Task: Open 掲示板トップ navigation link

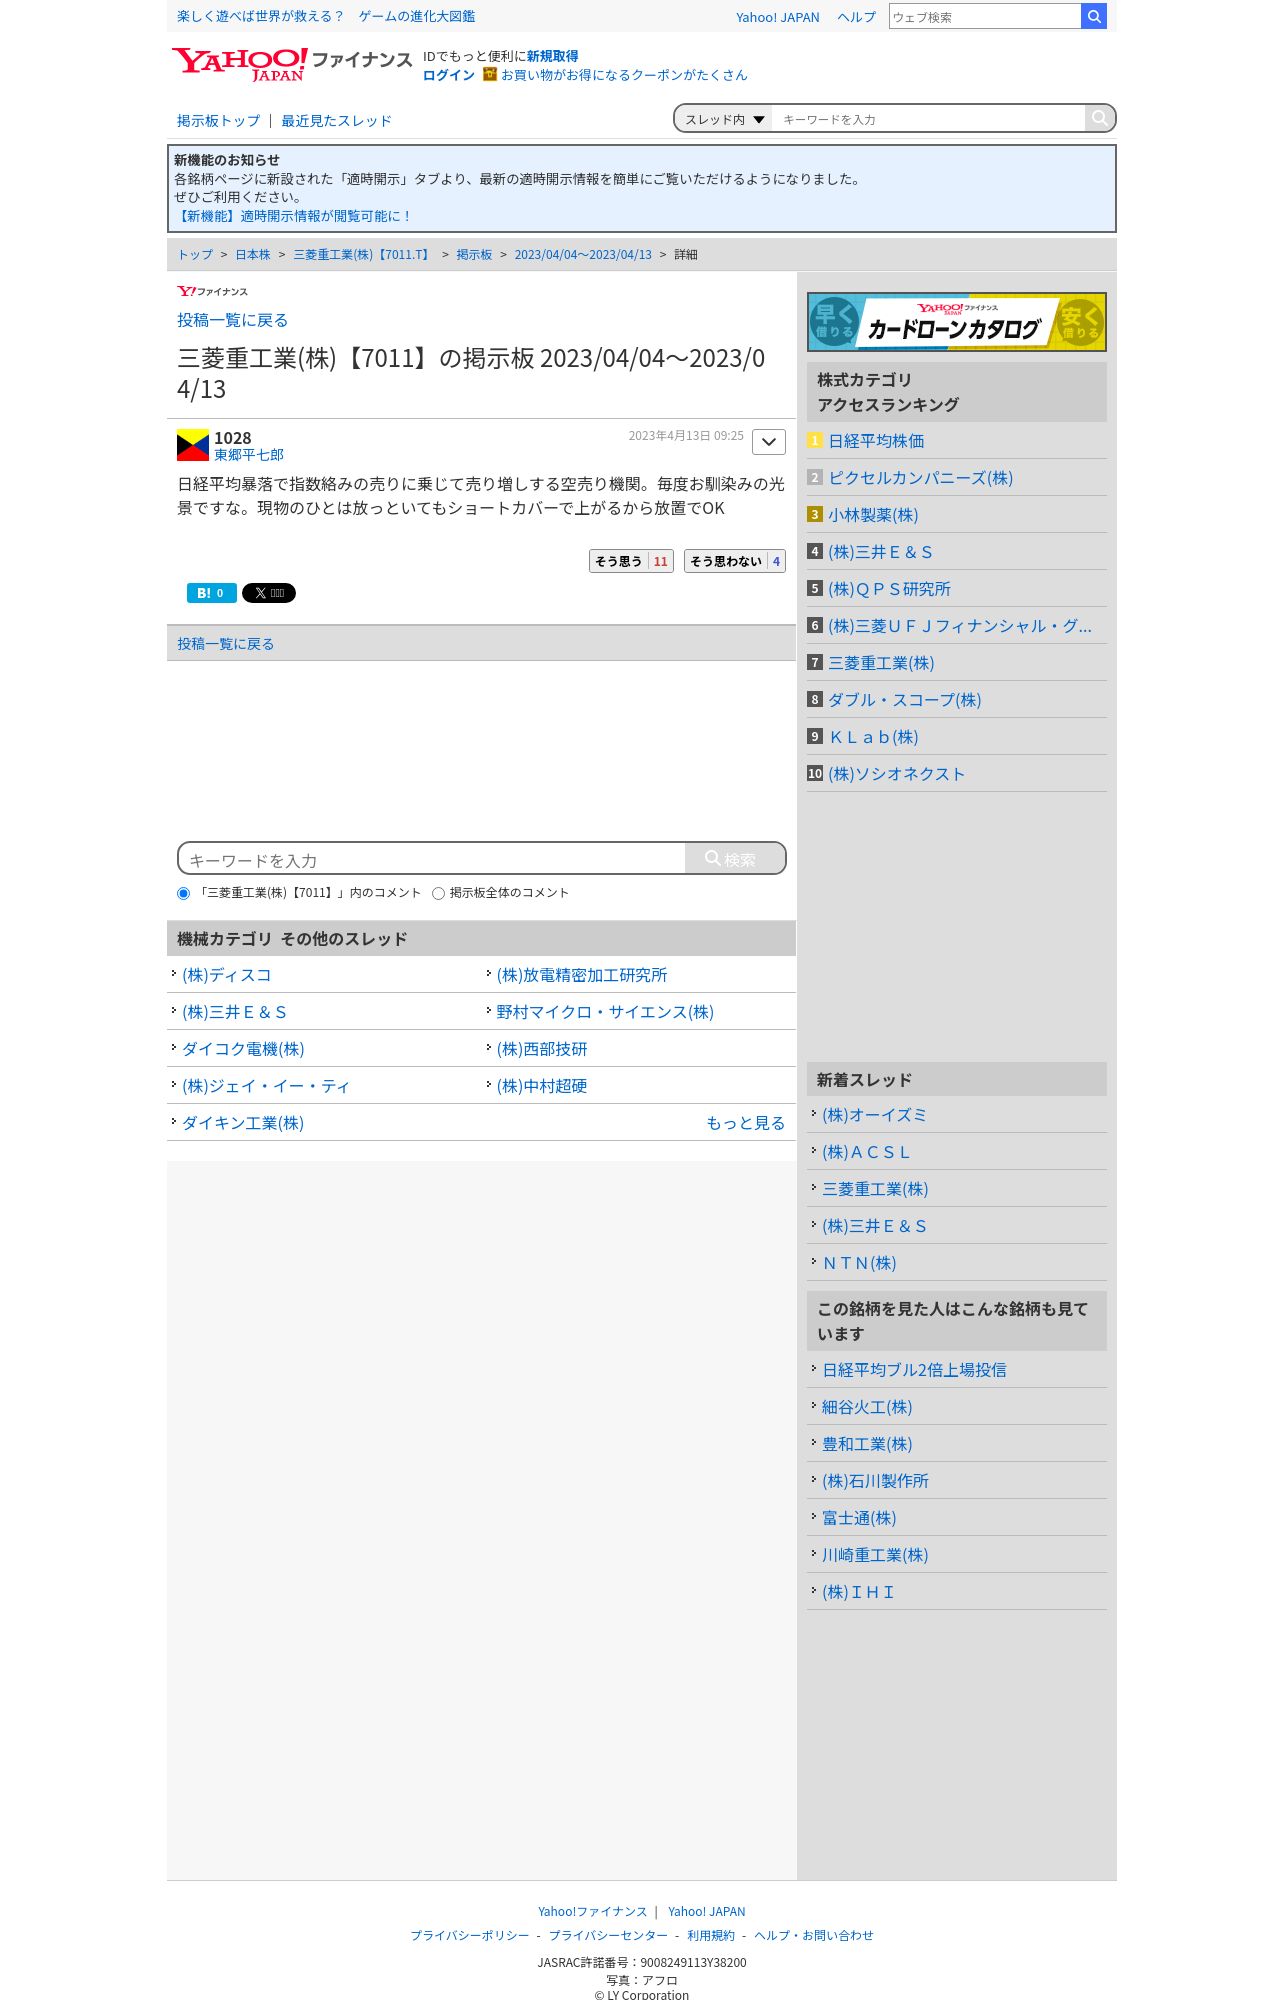Action: tap(218, 121)
